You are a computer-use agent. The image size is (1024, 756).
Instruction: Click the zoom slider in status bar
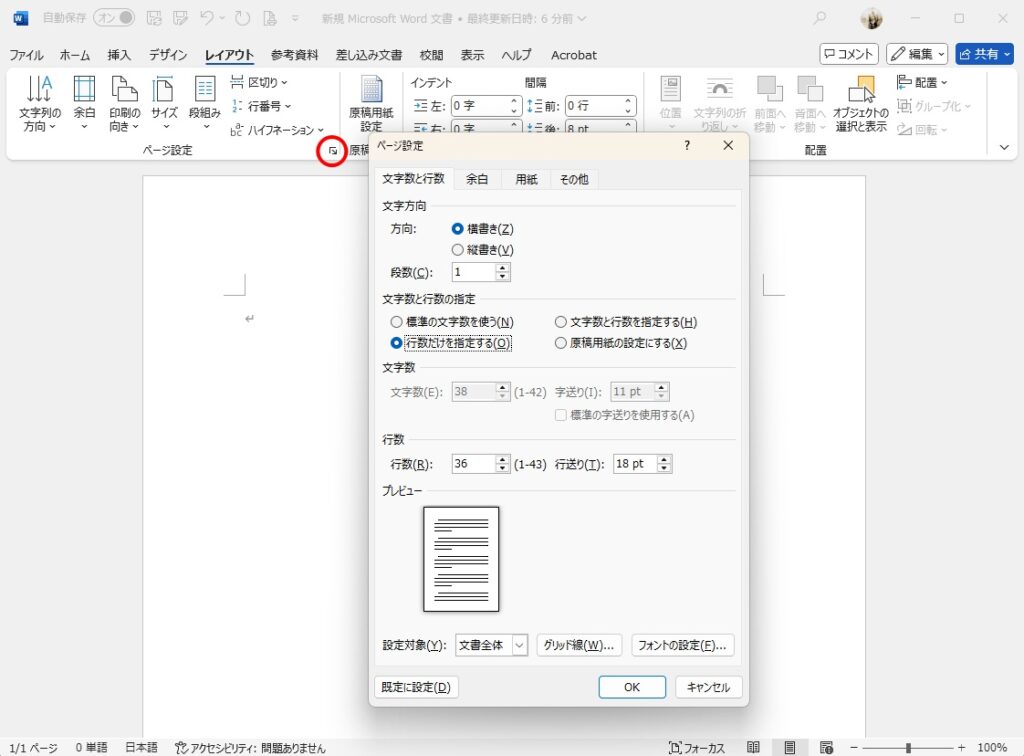[908, 747]
